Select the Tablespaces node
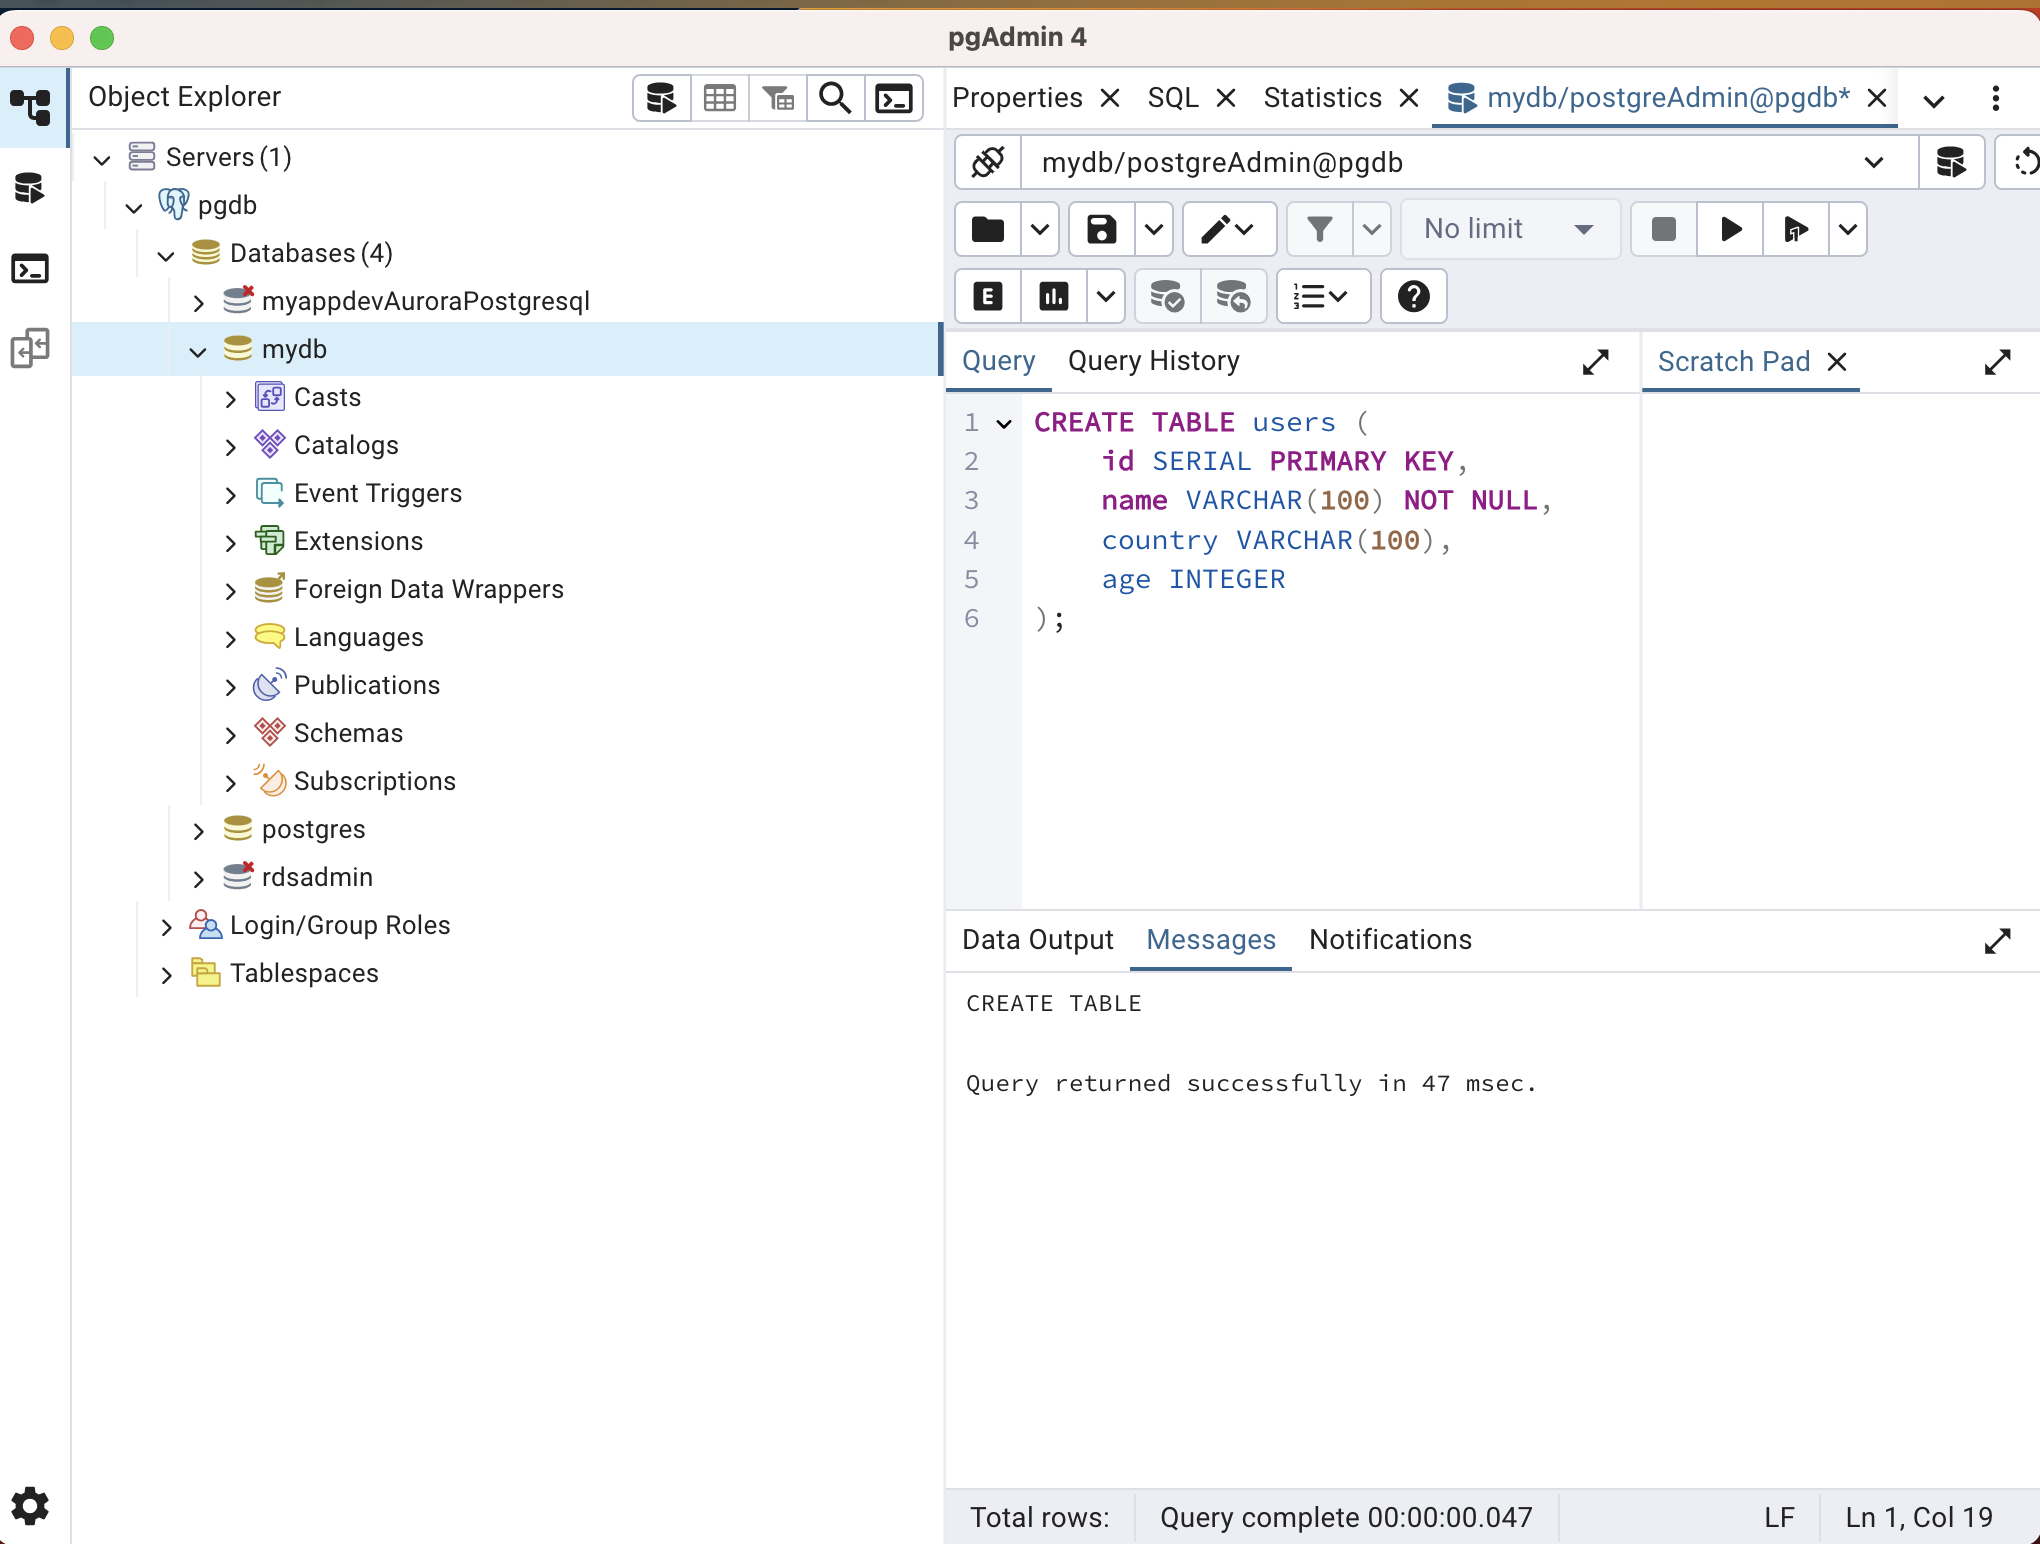This screenshot has height=1544, width=2040. [304, 974]
